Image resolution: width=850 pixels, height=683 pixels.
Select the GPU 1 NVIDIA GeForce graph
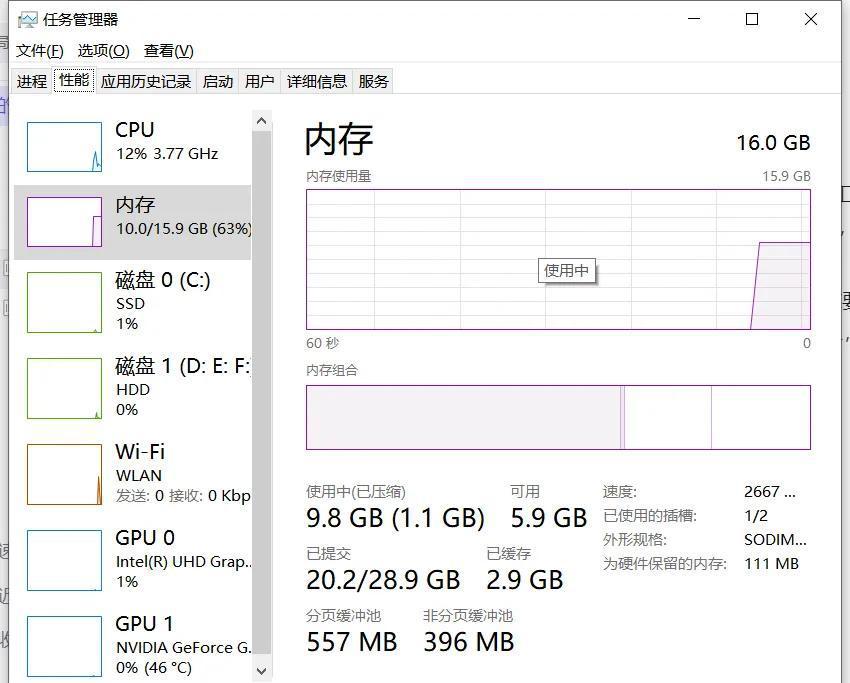click(65, 646)
